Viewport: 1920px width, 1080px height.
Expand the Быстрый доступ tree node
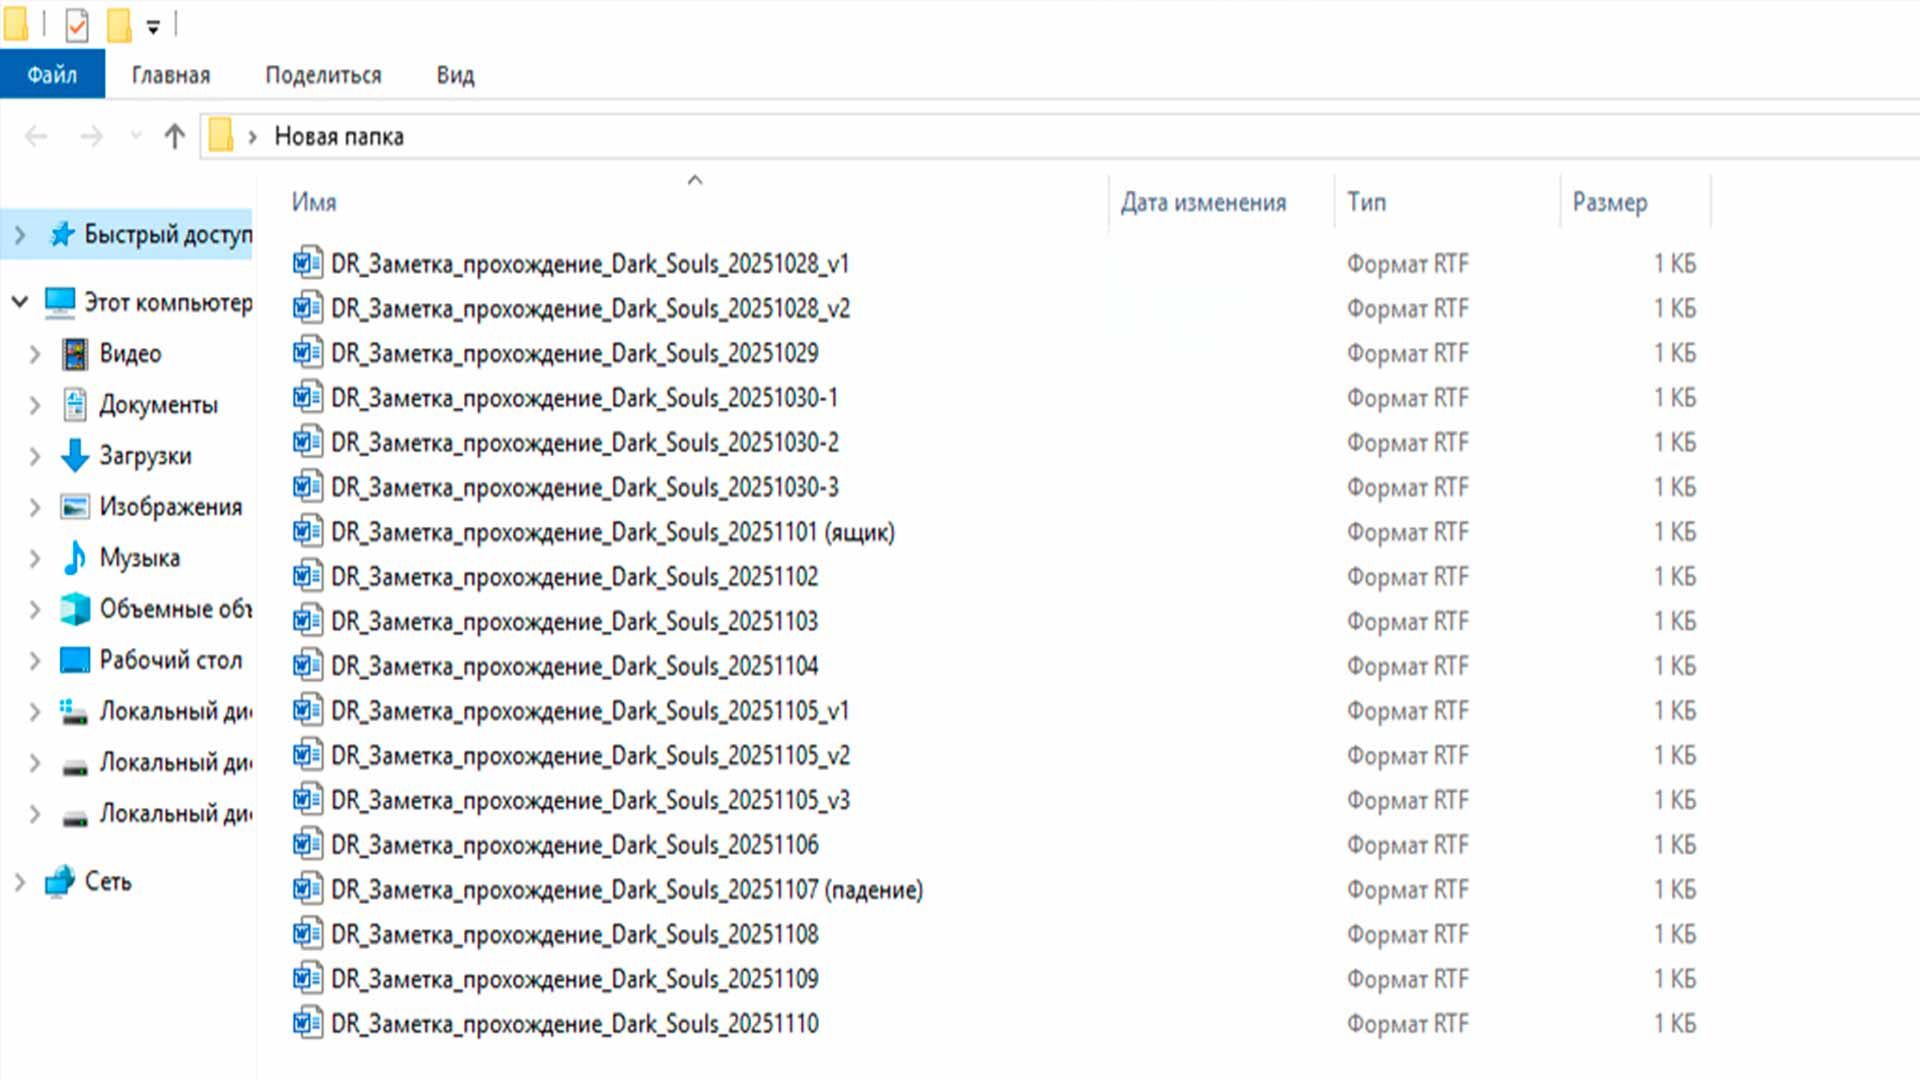(20, 235)
